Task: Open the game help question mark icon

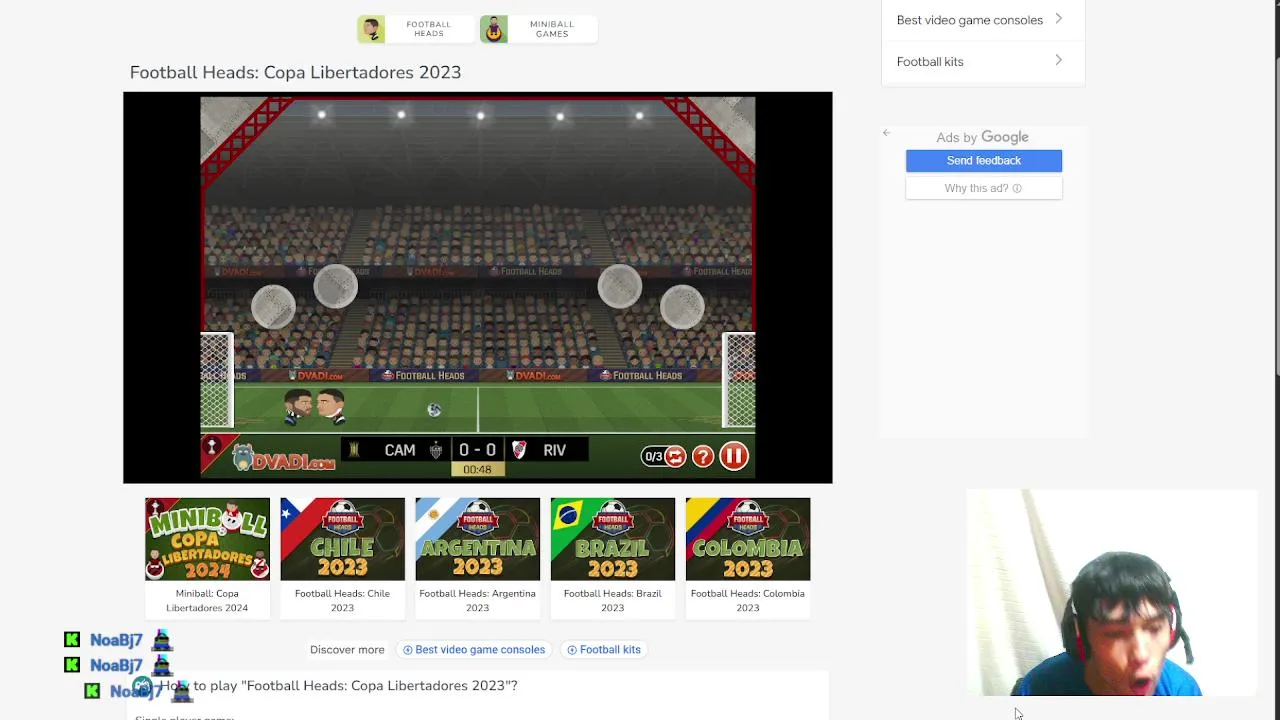Action: pyautogui.click(x=703, y=456)
